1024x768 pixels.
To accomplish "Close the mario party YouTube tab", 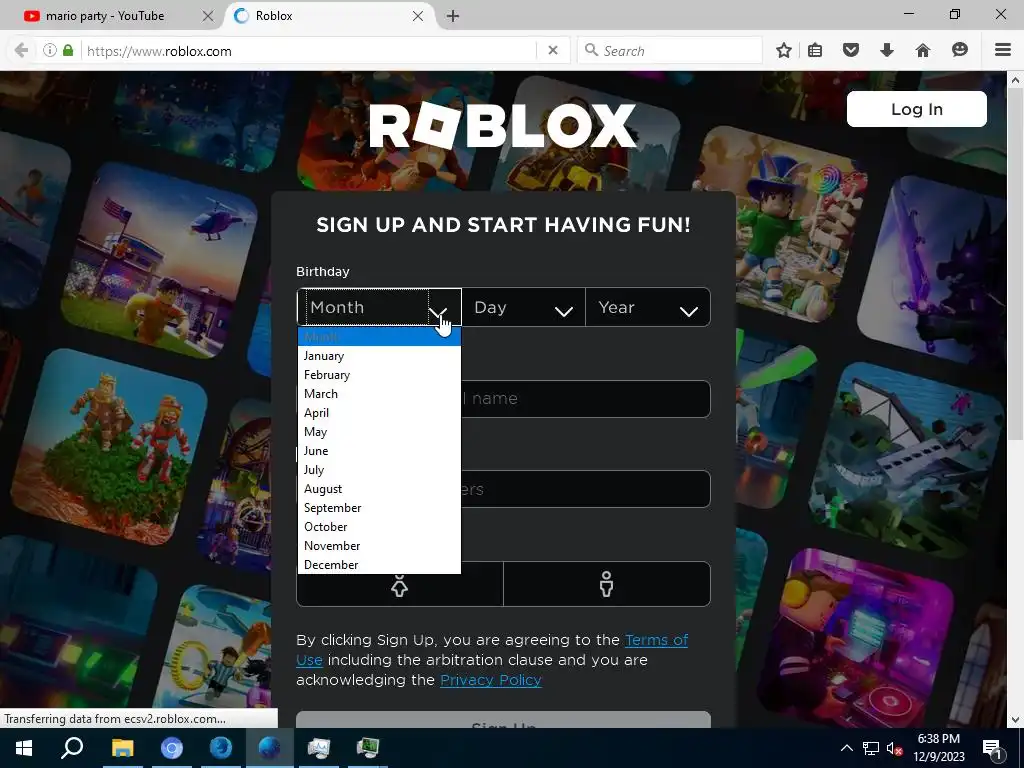I will [208, 16].
